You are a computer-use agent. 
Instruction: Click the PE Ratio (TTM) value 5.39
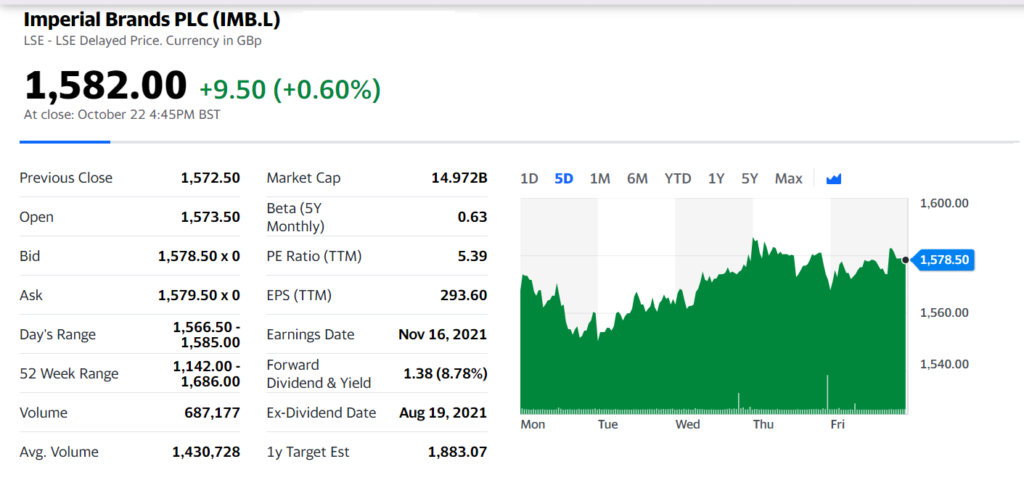click(x=473, y=256)
